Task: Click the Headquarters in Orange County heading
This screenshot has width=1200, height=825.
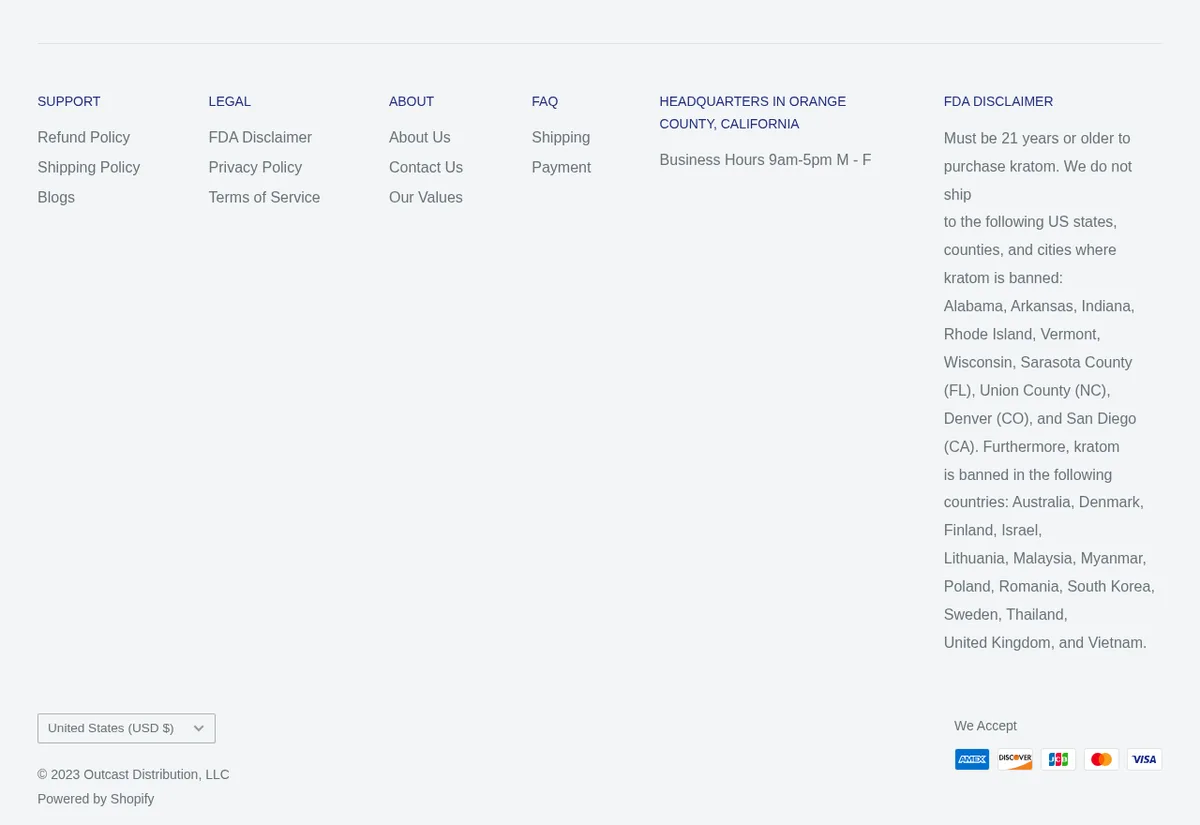Action: coord(753,112)
